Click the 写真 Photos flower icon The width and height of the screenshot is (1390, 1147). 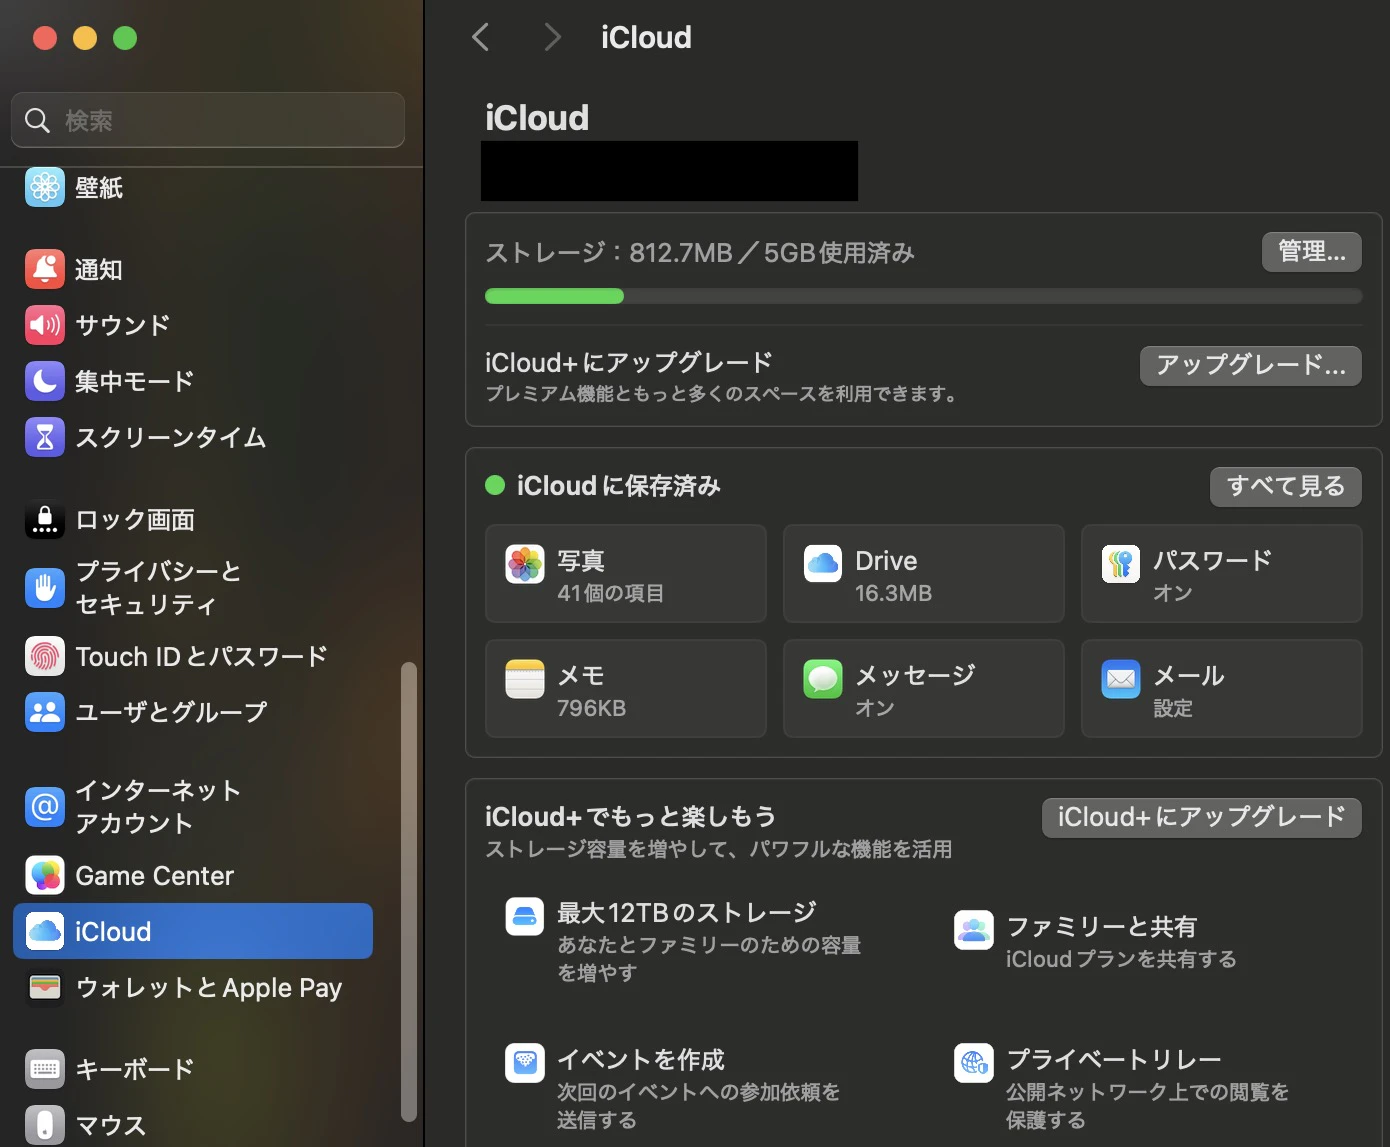coord(525,564)
